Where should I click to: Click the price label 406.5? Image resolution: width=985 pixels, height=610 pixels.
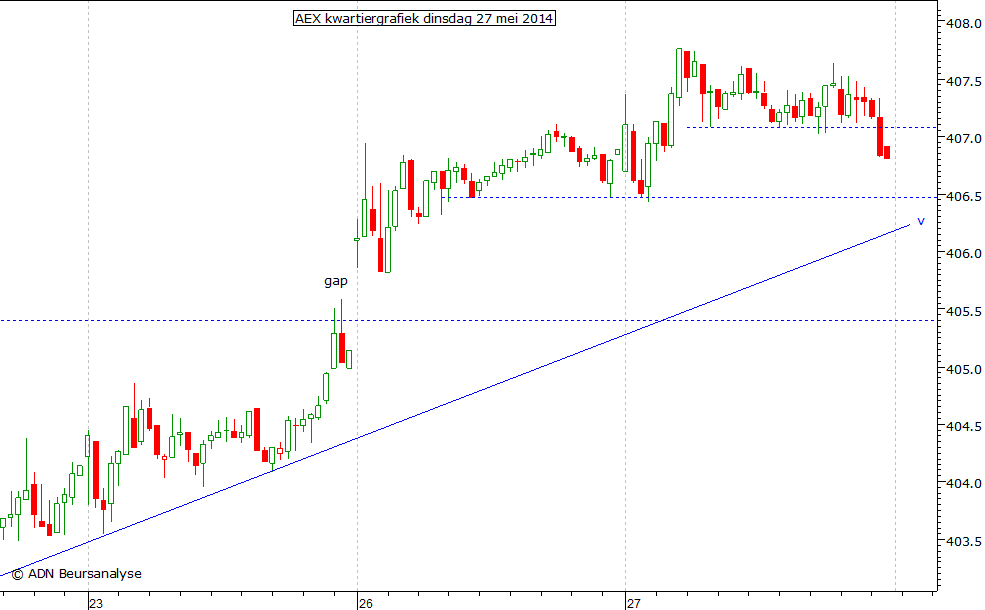964,197
